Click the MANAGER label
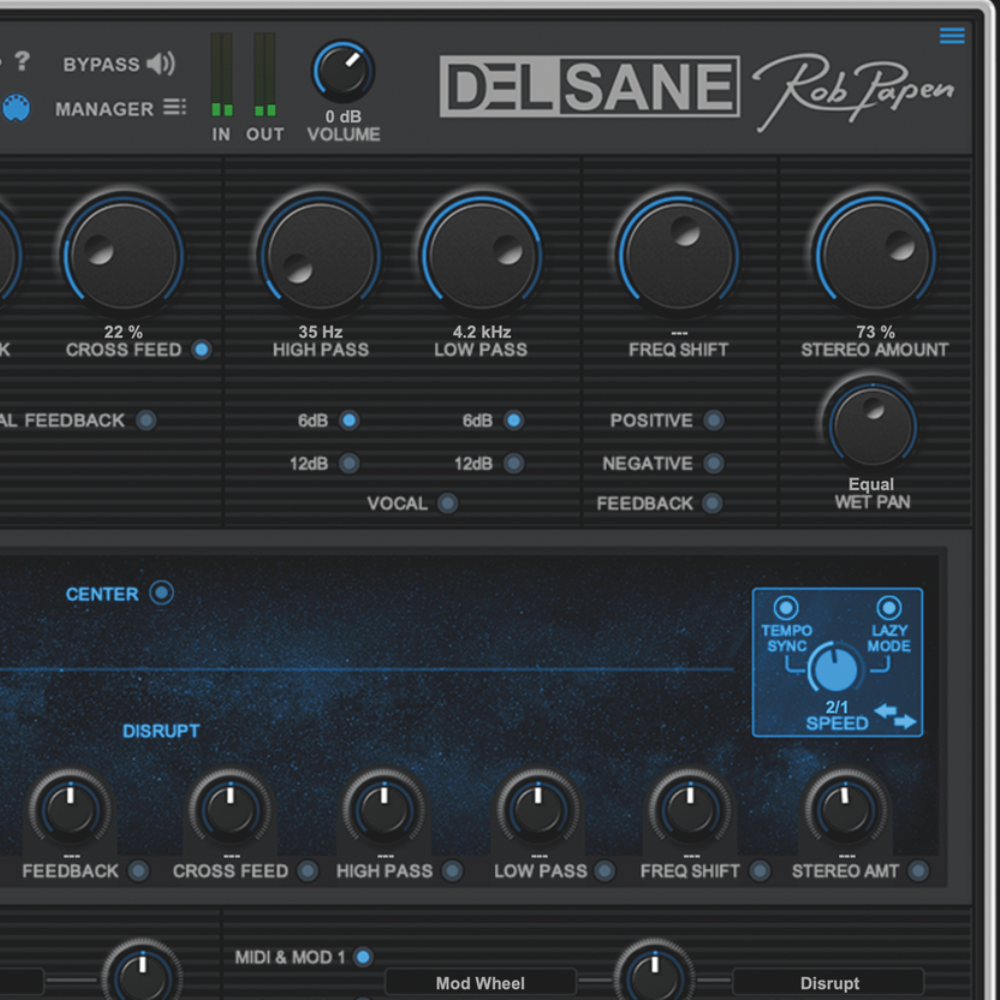1000x1000 pixels. (104, 109)
